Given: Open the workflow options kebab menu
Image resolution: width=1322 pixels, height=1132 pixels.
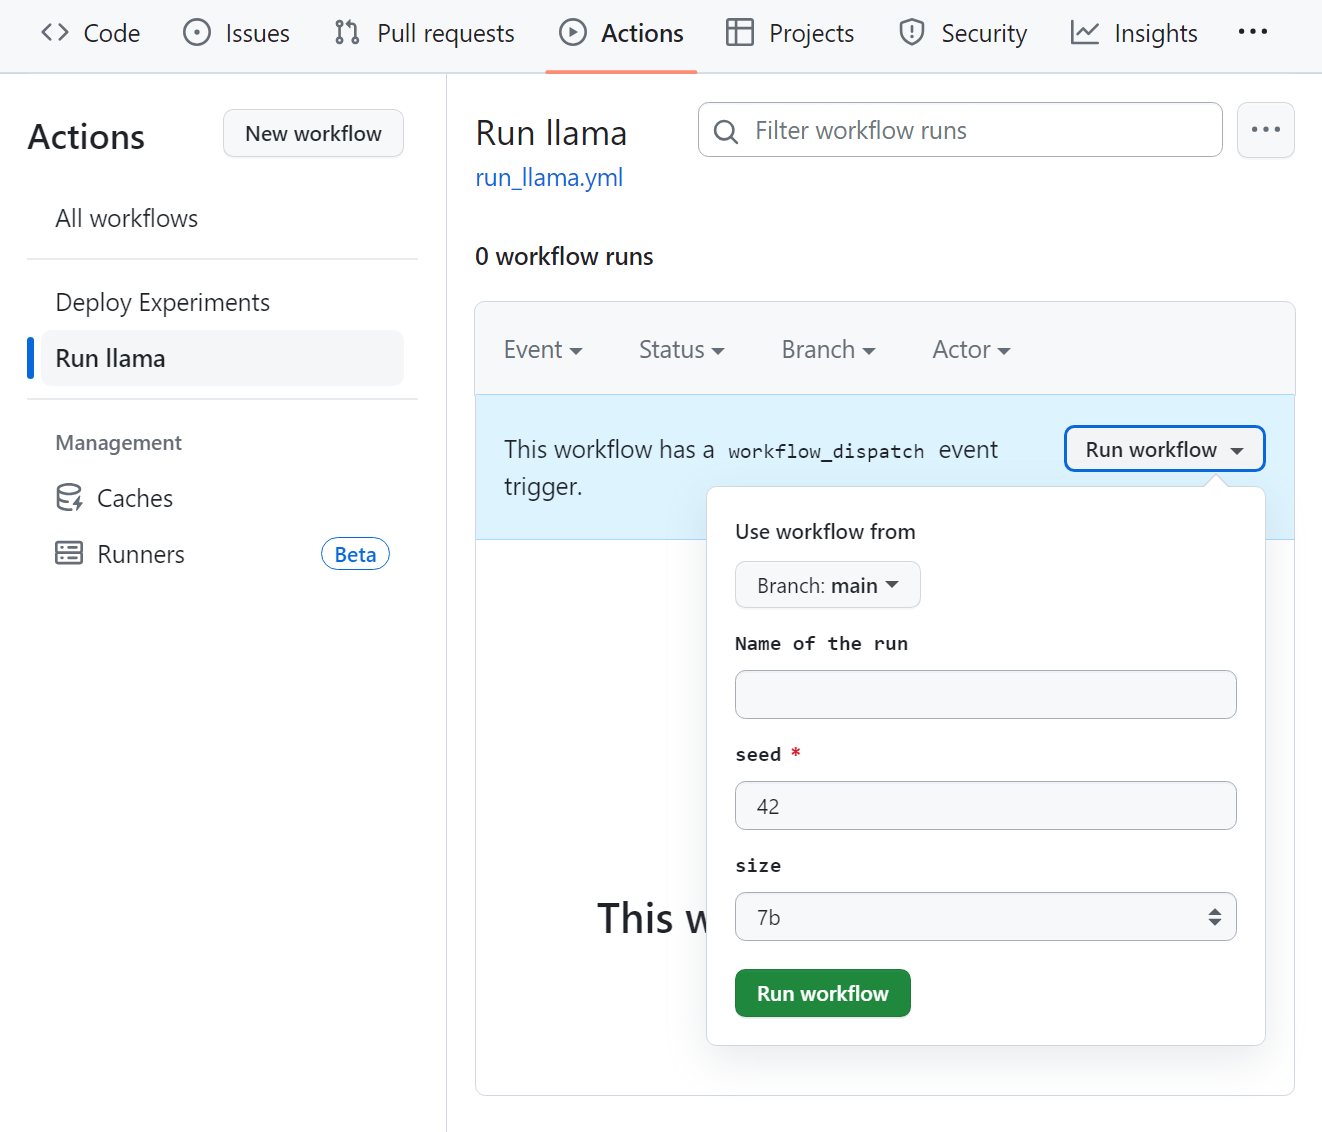Looking at the screenshot, I should click(1266, 130).
